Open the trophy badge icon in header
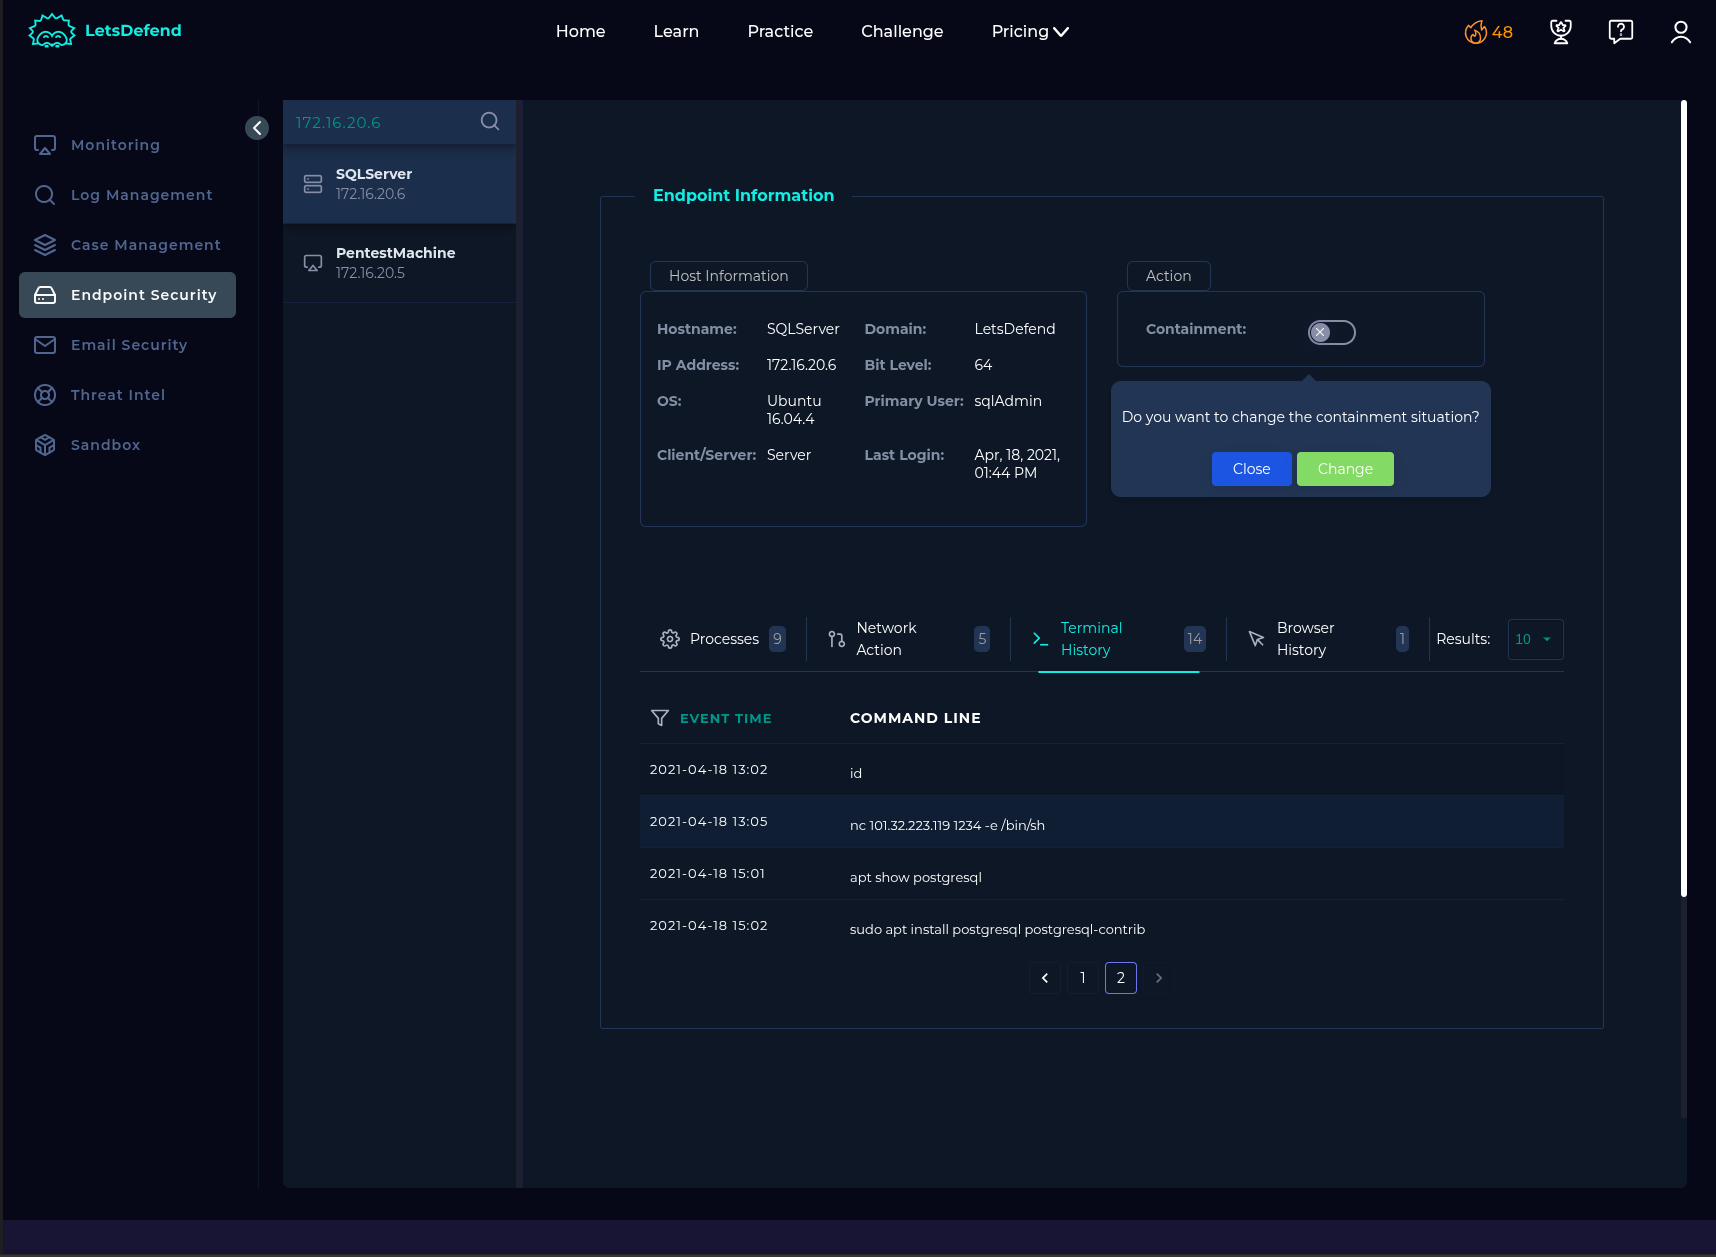The width and height of the screenshot is (1716, 1257). click(1561, 32)
